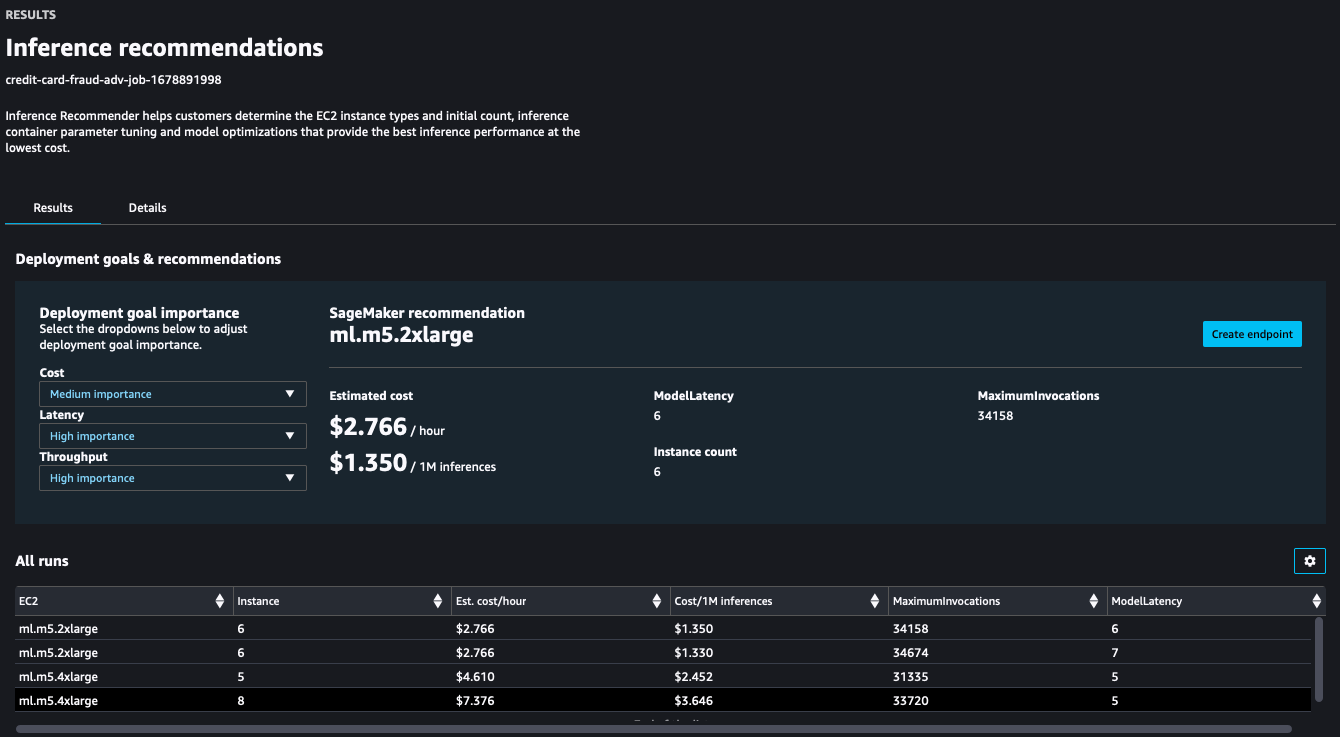Screen dimensions: 1340x737
Task: Sort table by Instance column arrows
Action: [x=438, y=601]
